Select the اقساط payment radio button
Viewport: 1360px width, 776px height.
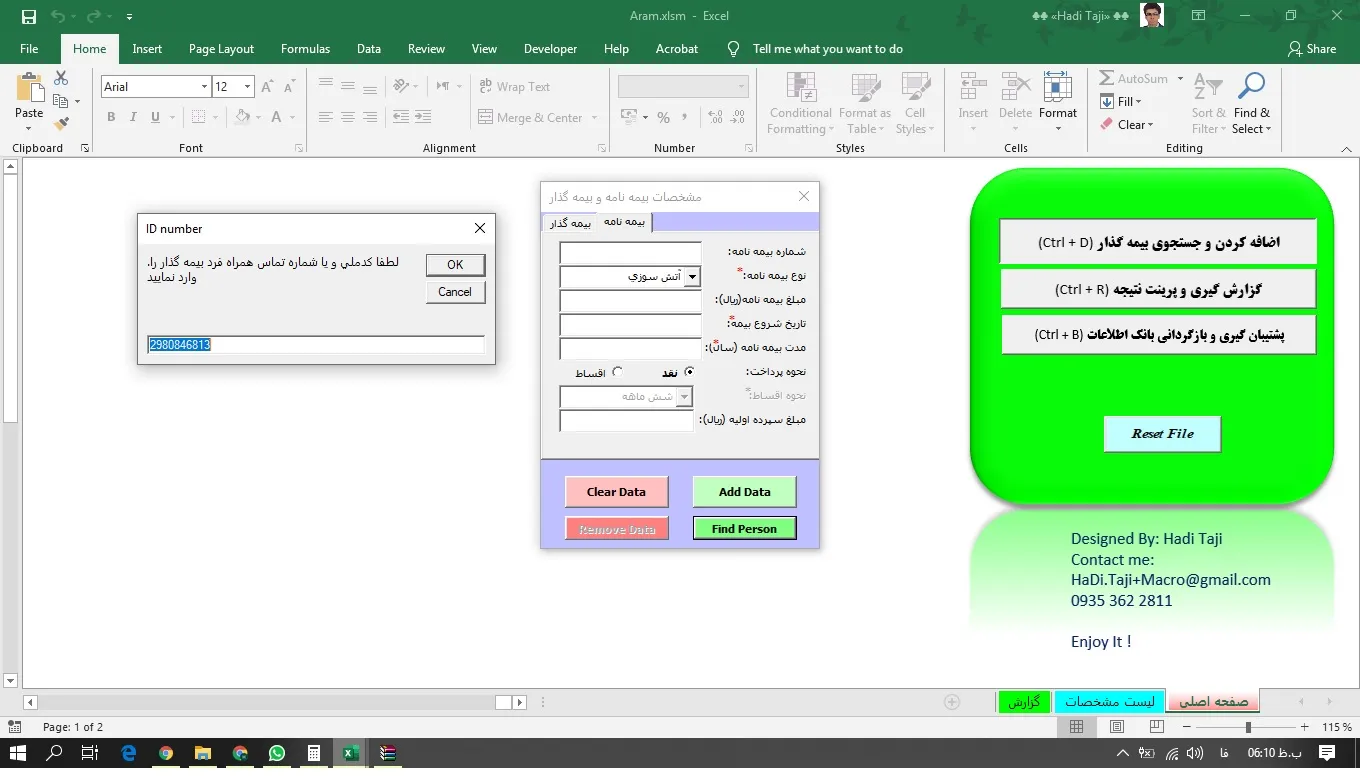coord(617,372)
